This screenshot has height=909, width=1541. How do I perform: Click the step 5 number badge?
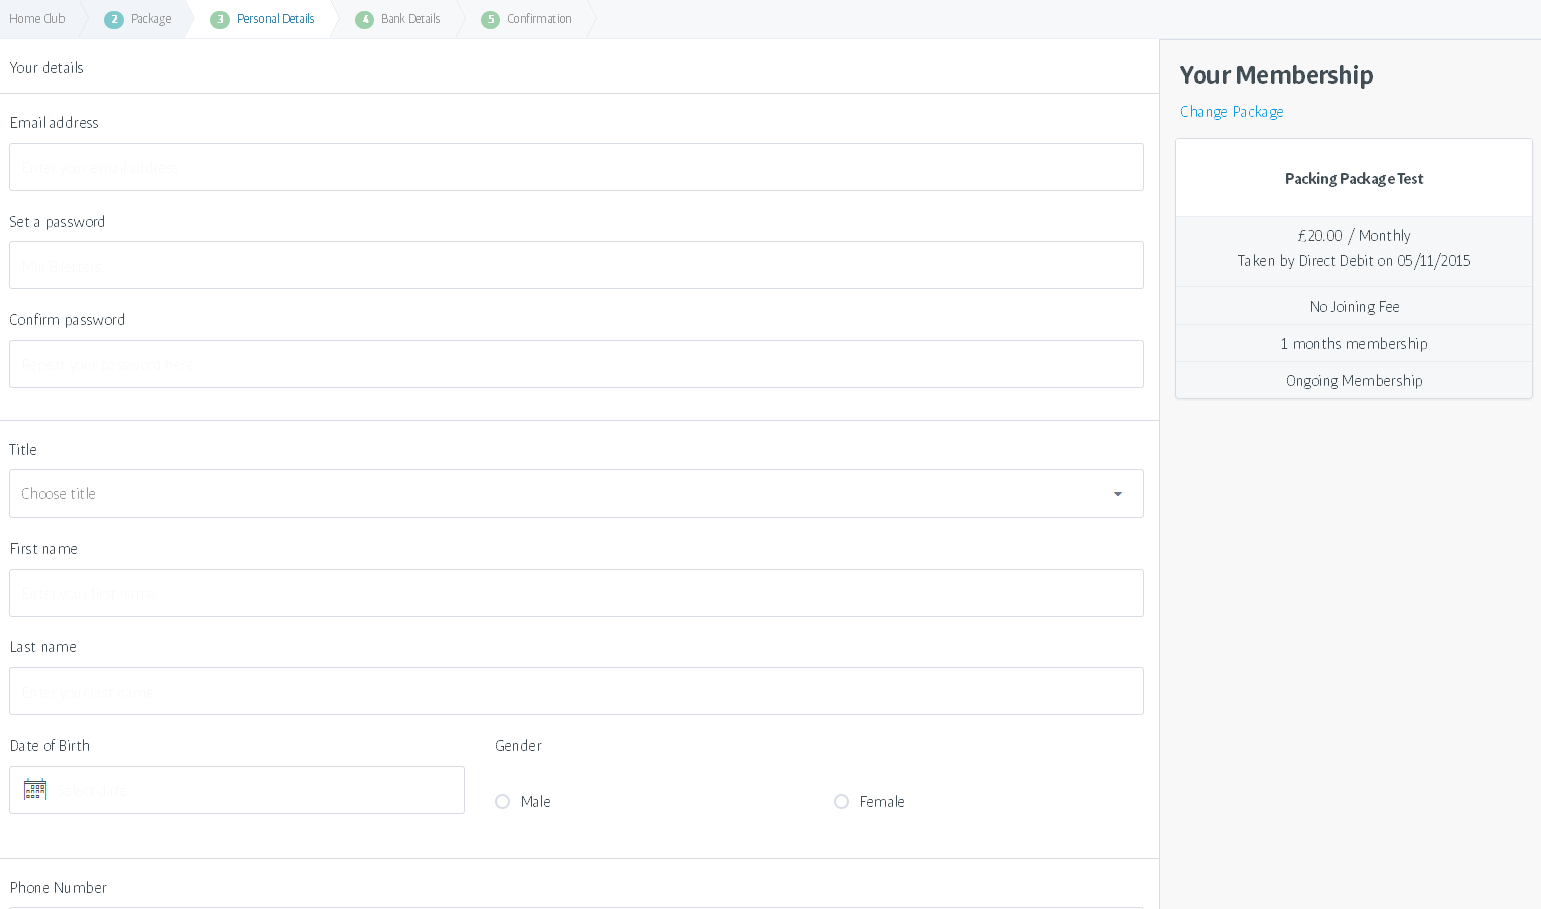pyautogui.click(x=490, y=20)
